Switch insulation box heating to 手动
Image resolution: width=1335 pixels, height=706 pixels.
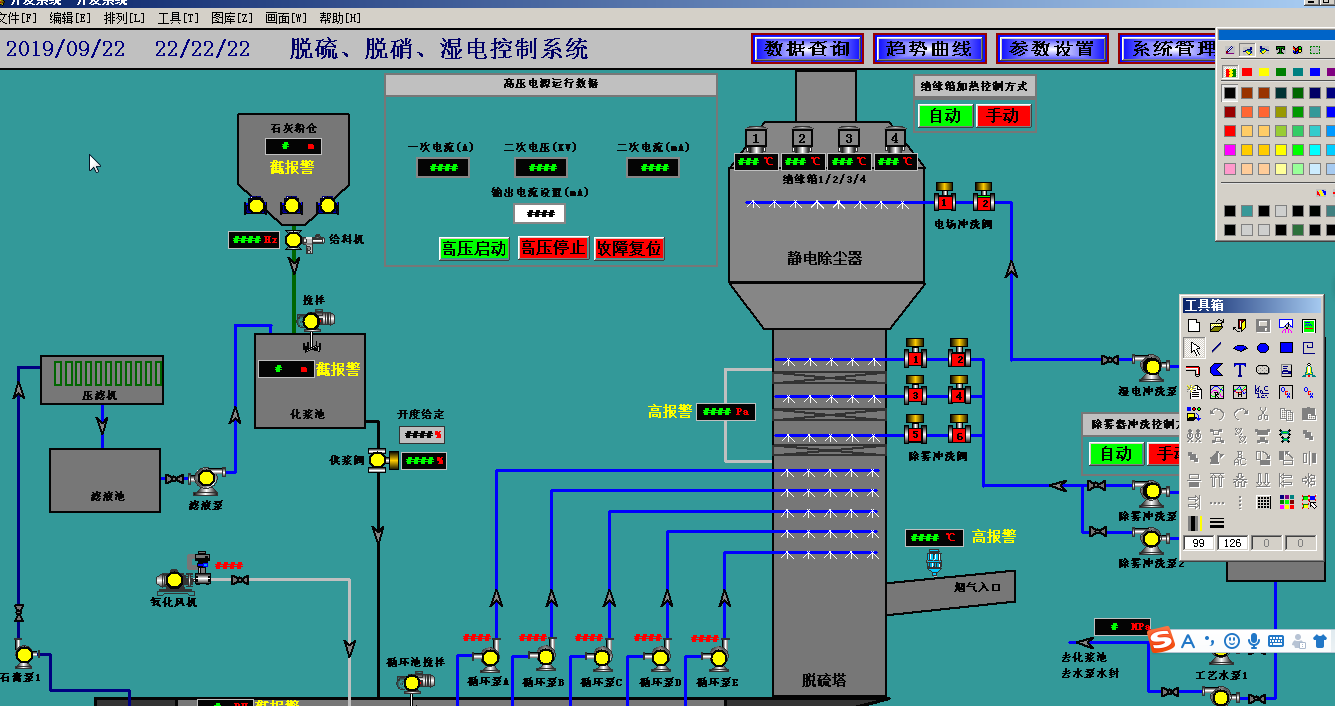(x=1002, y=116)
